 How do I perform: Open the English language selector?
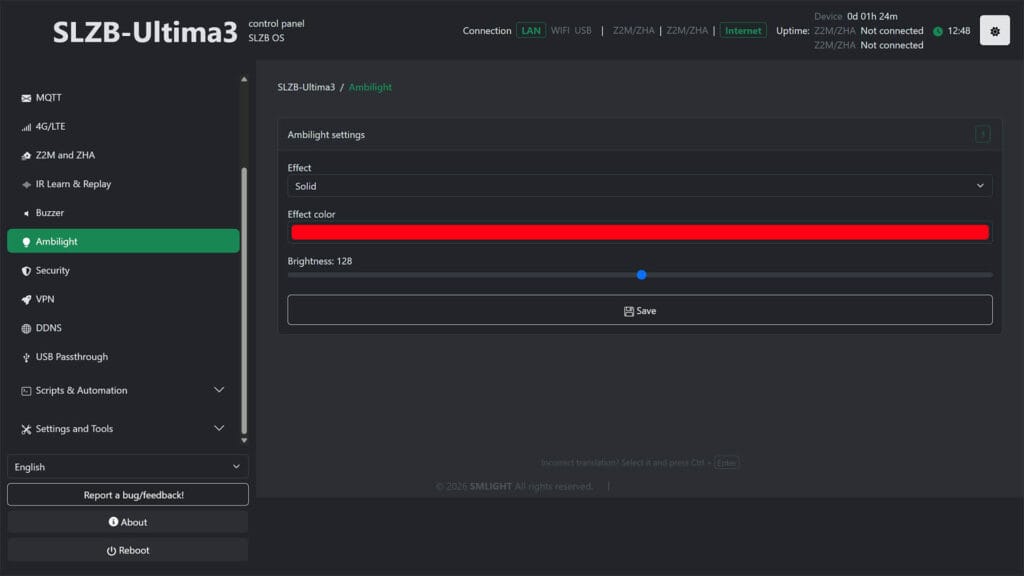[127, 467]
